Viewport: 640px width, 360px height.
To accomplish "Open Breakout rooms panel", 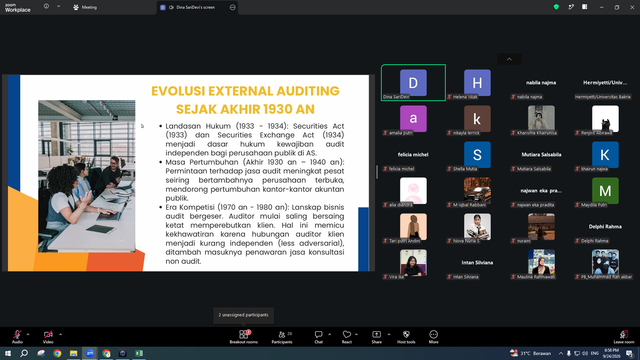I will click(244, 337).
